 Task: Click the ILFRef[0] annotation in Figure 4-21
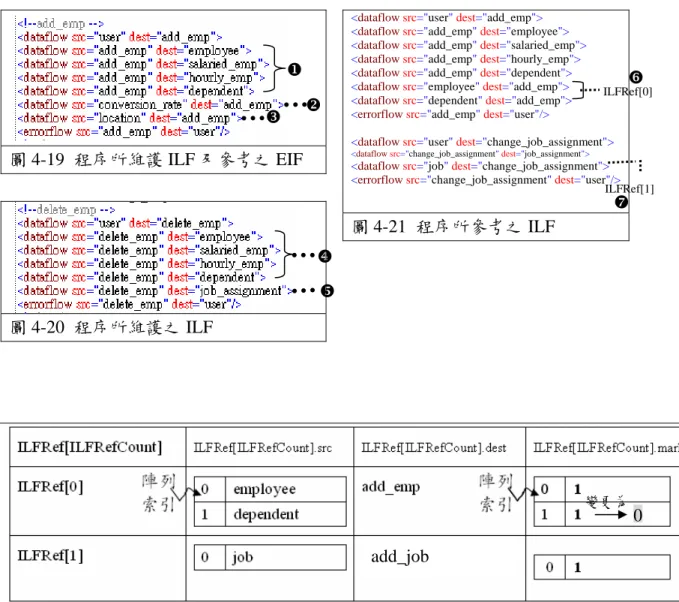click(x=627, y=91)
